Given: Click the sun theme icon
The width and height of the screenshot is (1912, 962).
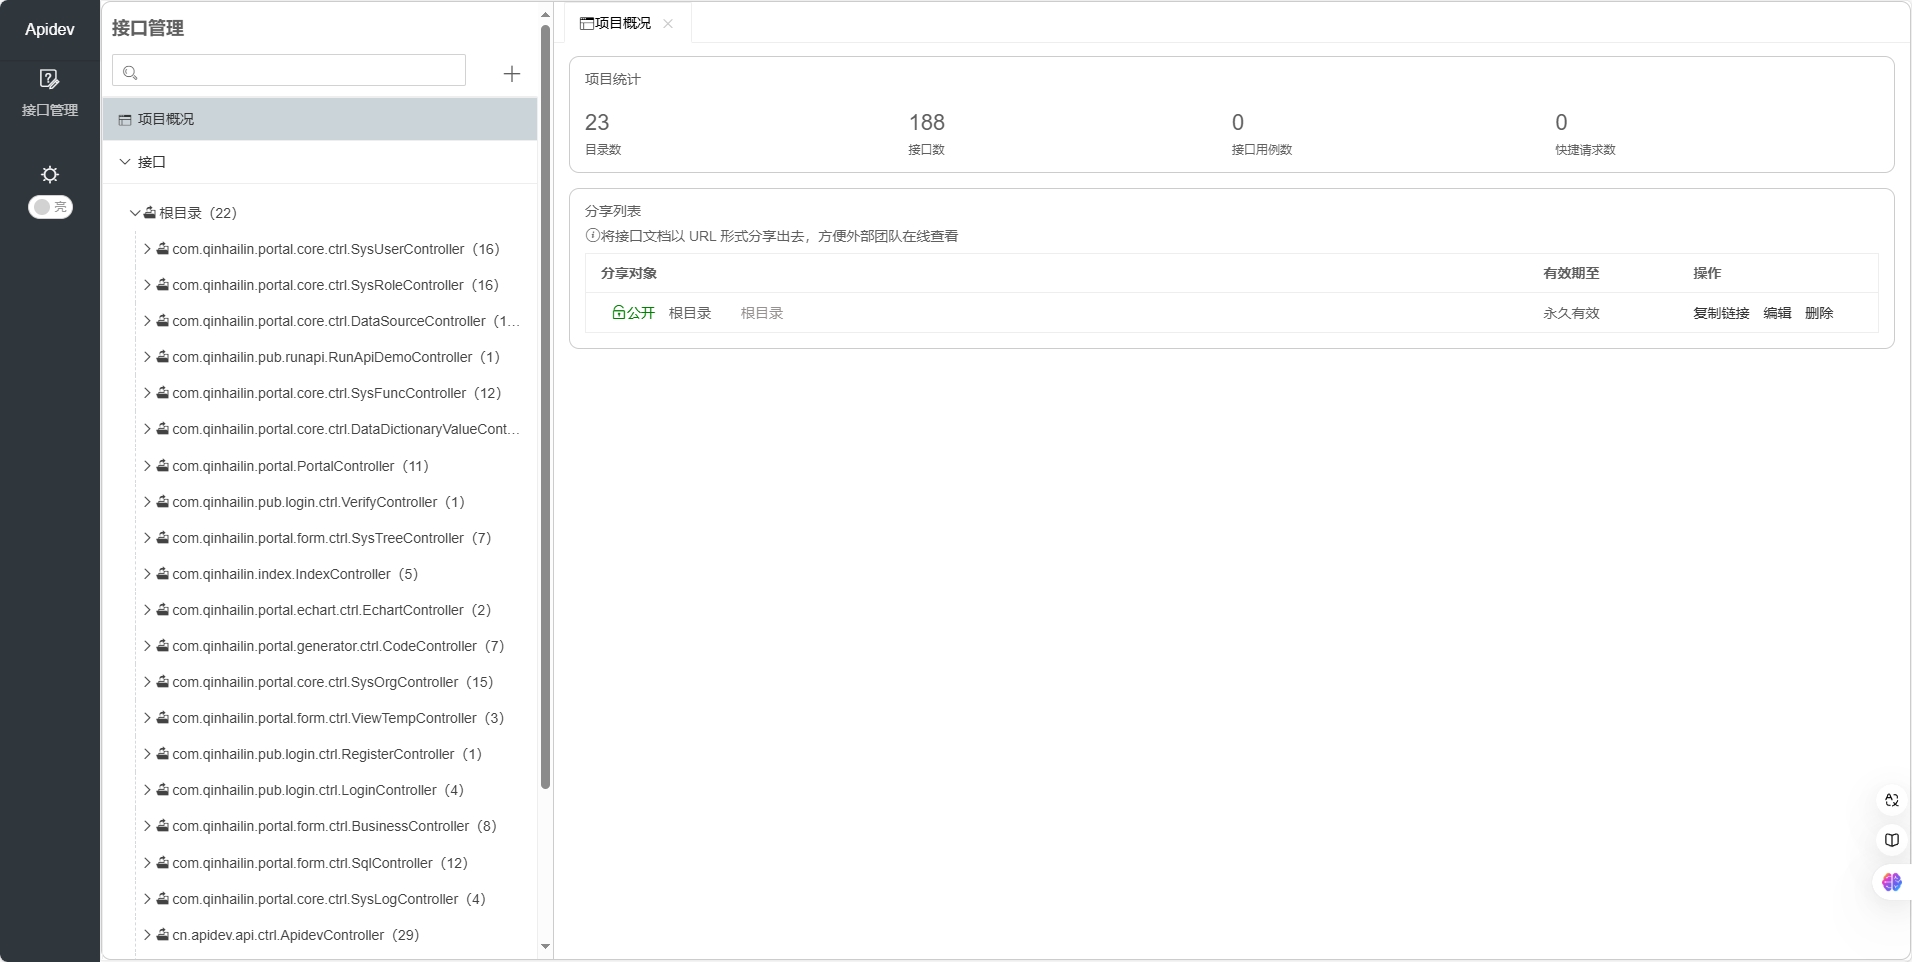Looking at the screenshot, I should click(50, 174).
